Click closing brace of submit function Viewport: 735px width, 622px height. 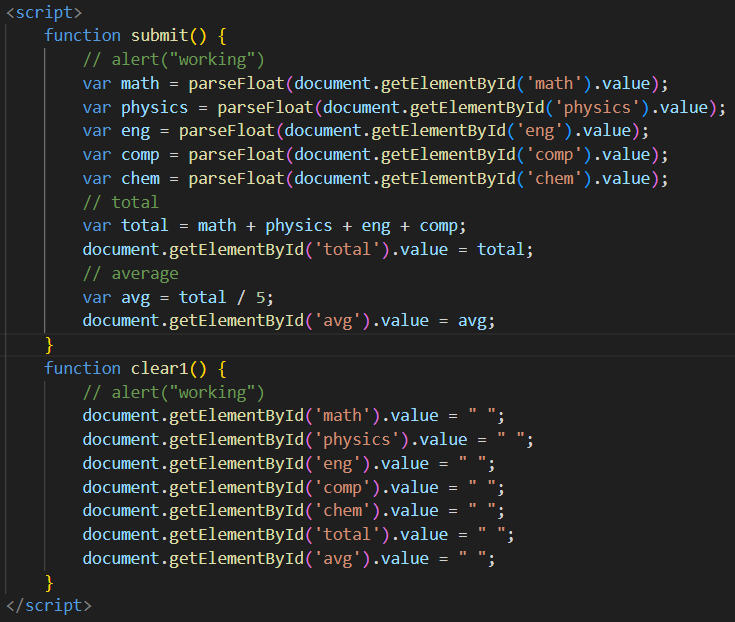tap(49, 344)
